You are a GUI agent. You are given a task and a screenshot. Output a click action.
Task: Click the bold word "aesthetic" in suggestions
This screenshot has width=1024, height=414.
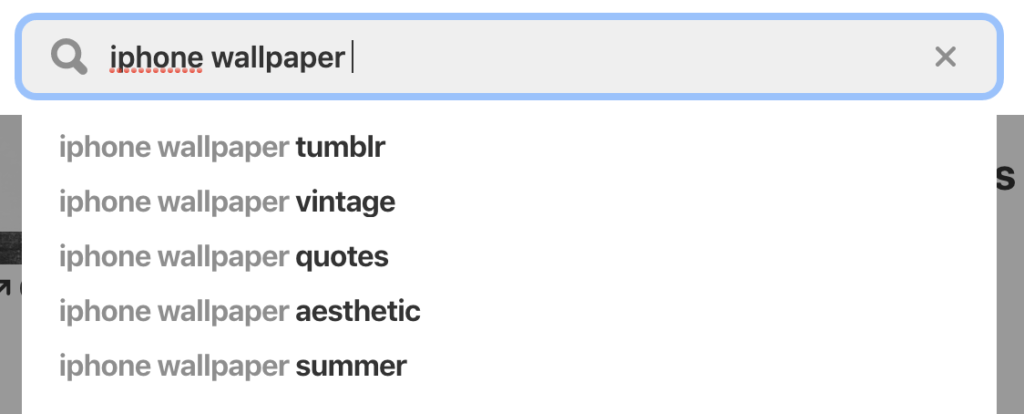[358, 311]
